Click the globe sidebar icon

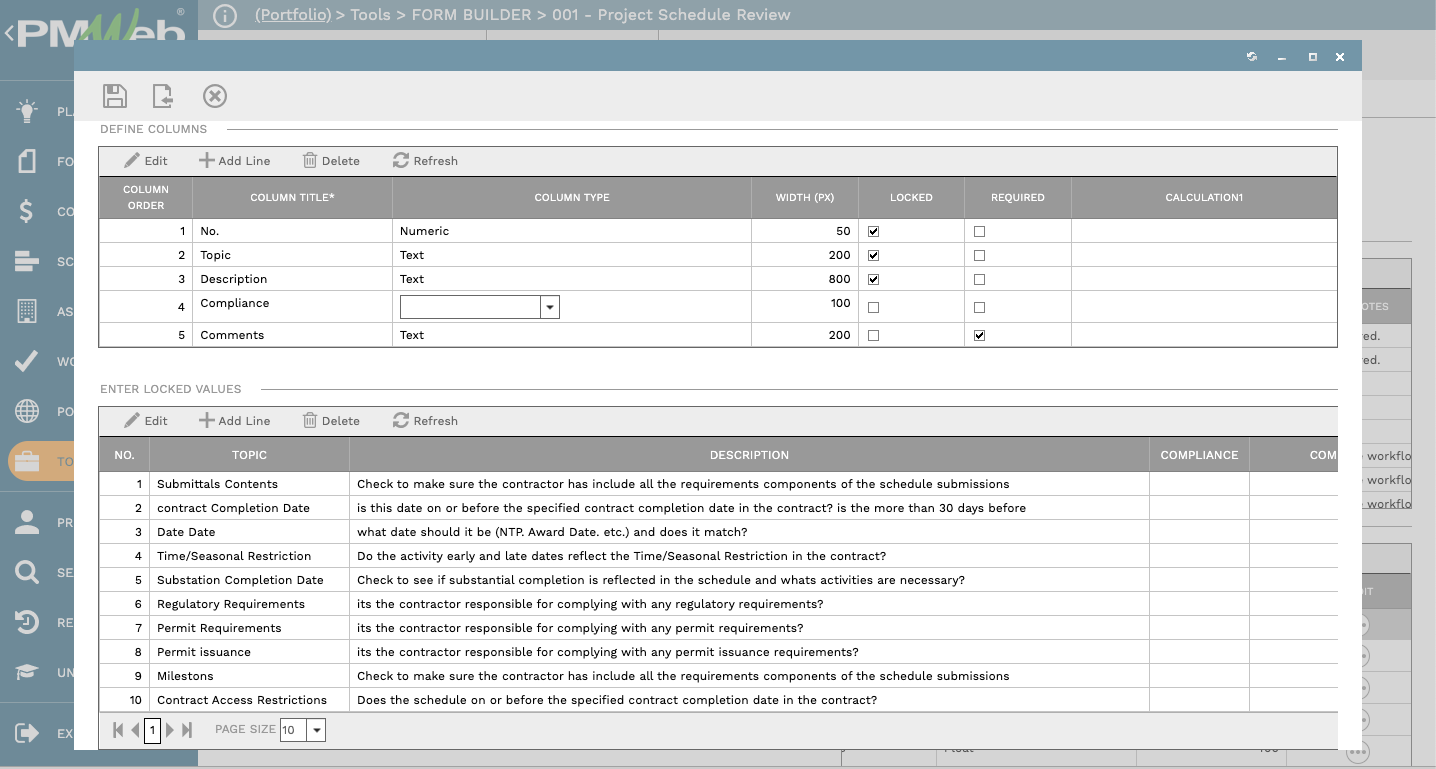tap(27, 411)
